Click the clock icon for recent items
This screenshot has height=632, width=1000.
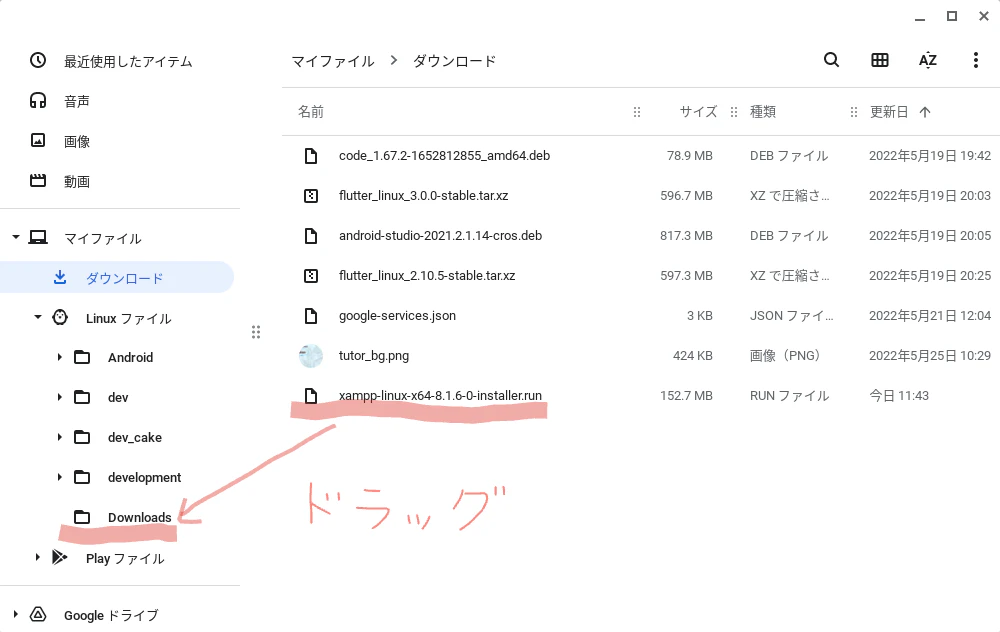coord(38,61)
